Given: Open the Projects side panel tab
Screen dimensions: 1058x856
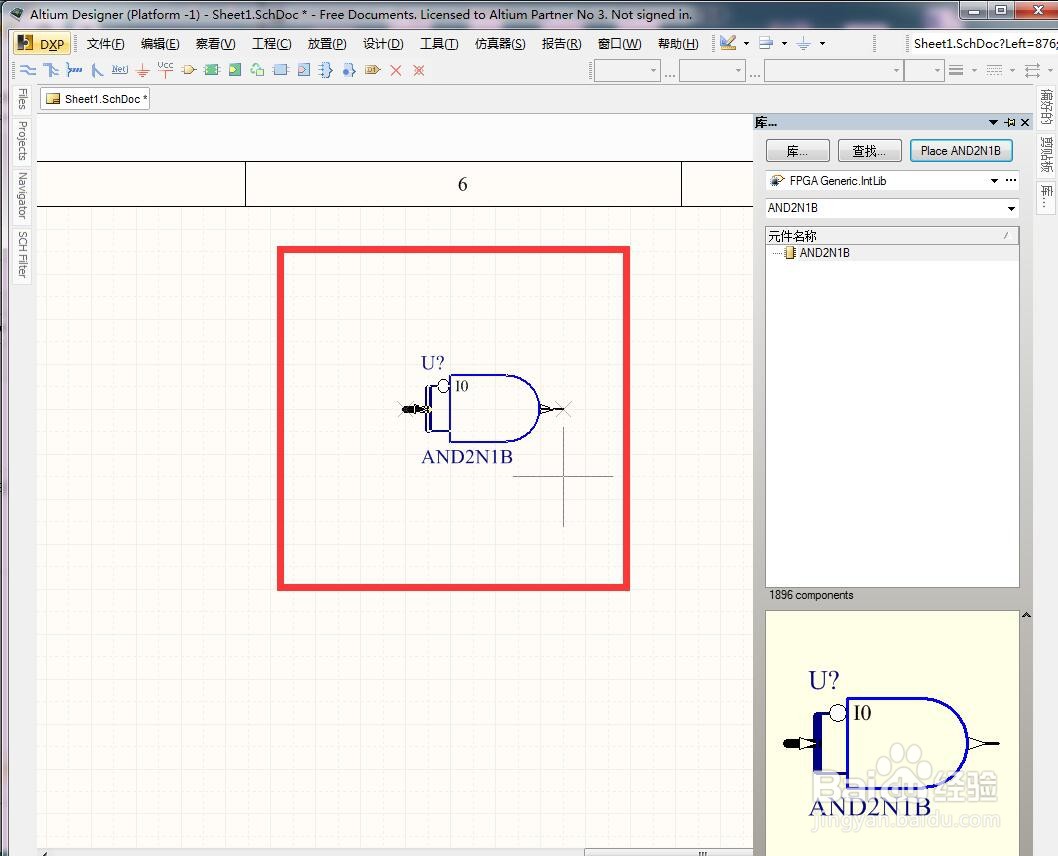Looking at the screenshot, I should point(22,141).
